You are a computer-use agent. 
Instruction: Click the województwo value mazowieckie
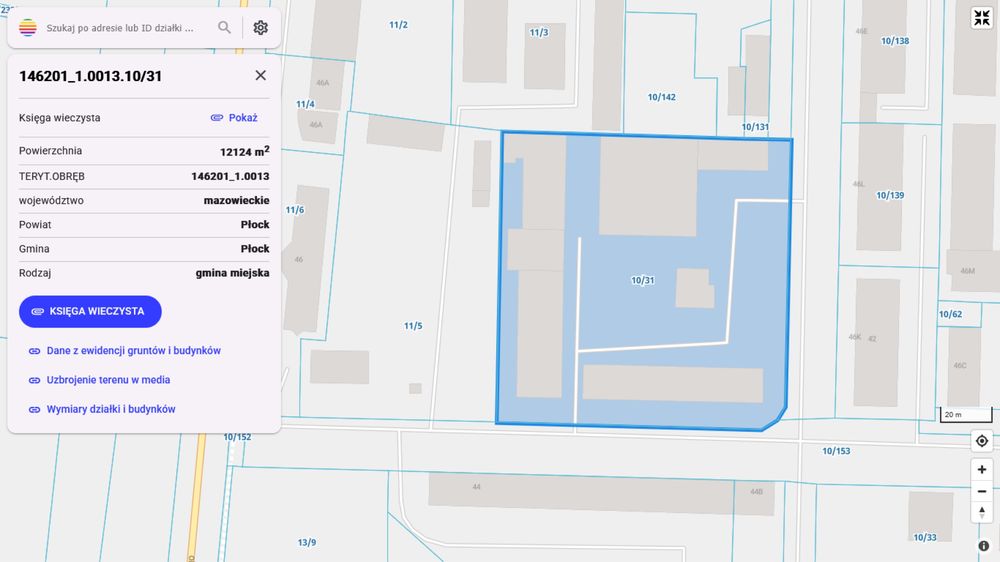236,200
